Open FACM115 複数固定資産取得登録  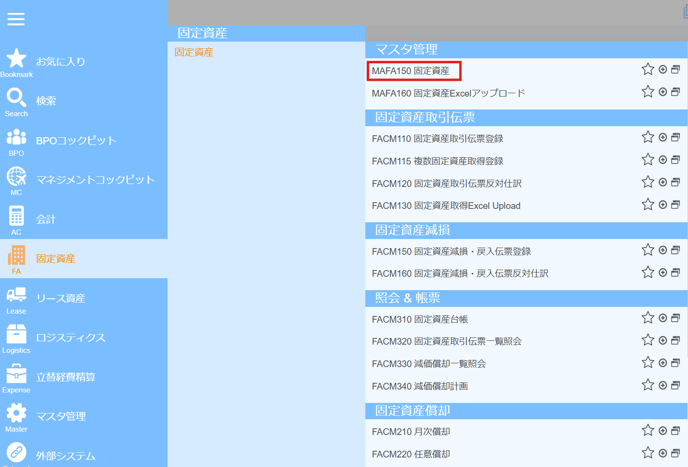pyautogui.click(x=437, y=161)
